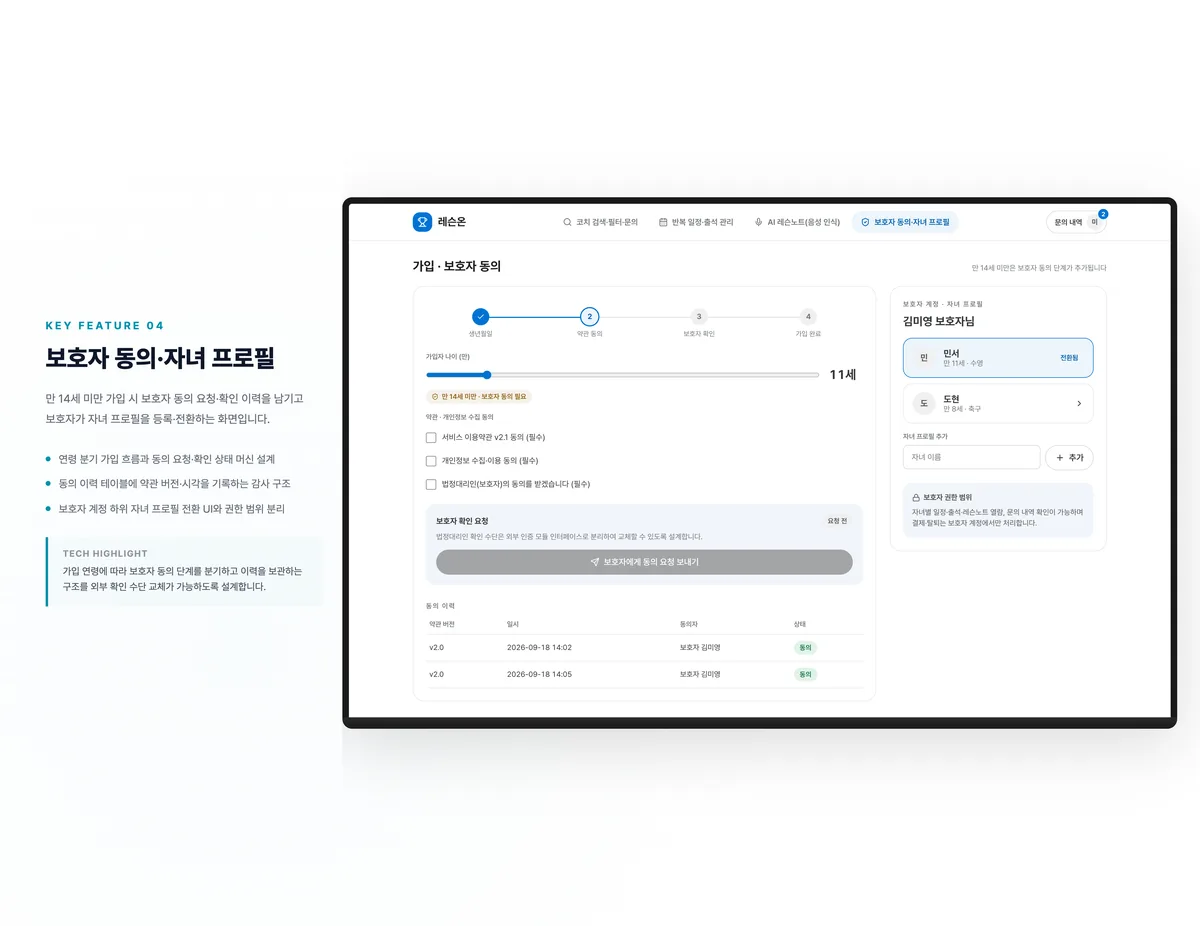Click the 2026-09-18 14:02 timestamp cell
The image size is (1200, 926).
click(x=539, y=648)
